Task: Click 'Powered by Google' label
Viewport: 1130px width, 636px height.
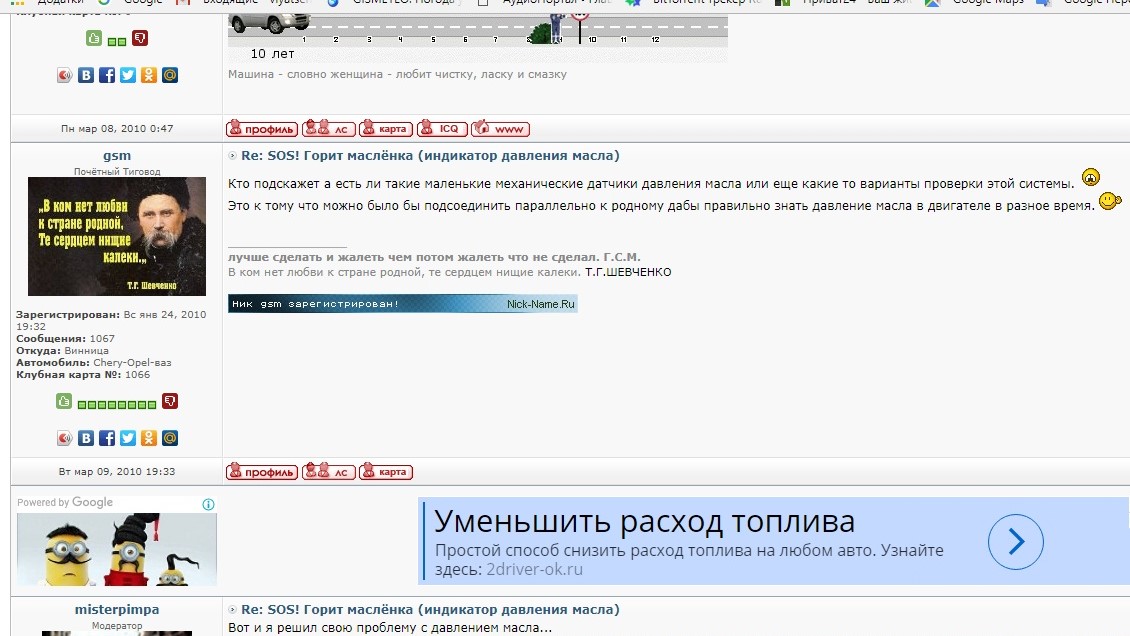Action: pyautogui.click(x=65, y=502)
